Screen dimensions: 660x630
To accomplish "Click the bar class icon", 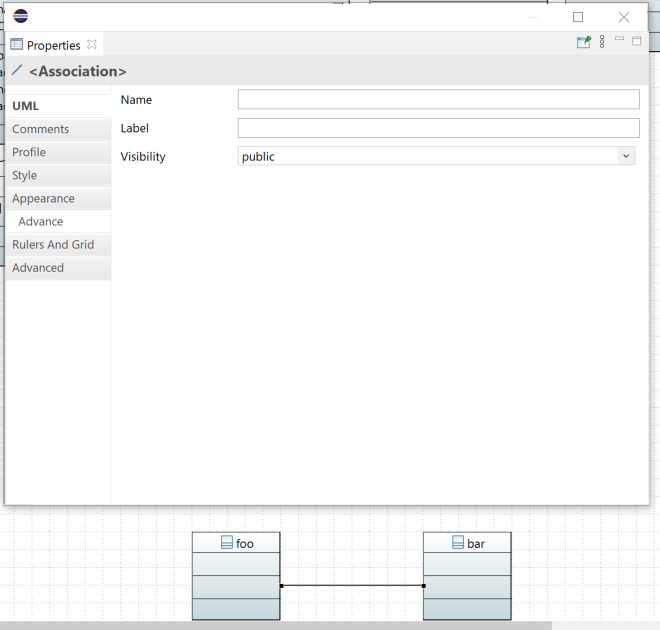I will pos(458,542).
